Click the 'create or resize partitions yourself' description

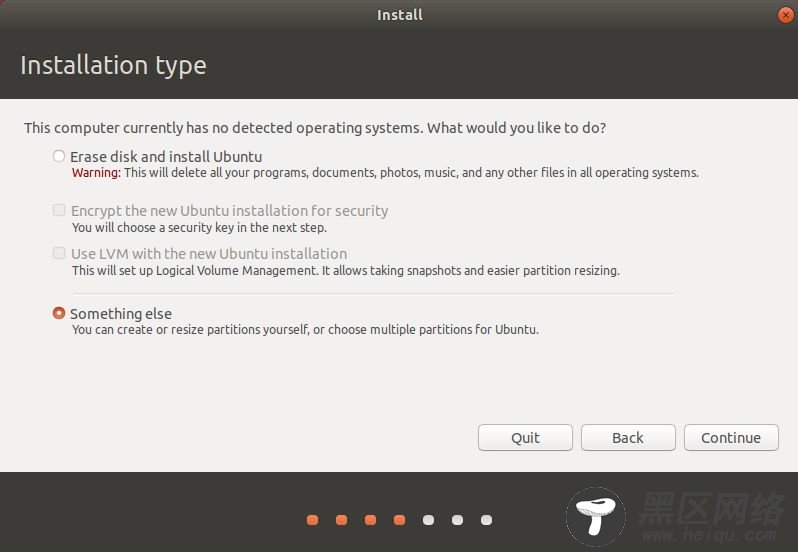[305, 330]
